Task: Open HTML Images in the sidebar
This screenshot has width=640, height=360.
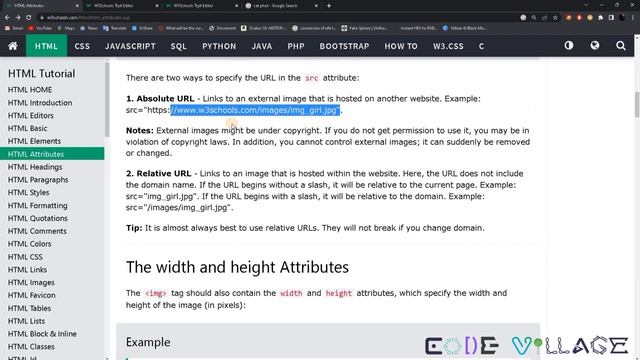Action: point(52,282)
